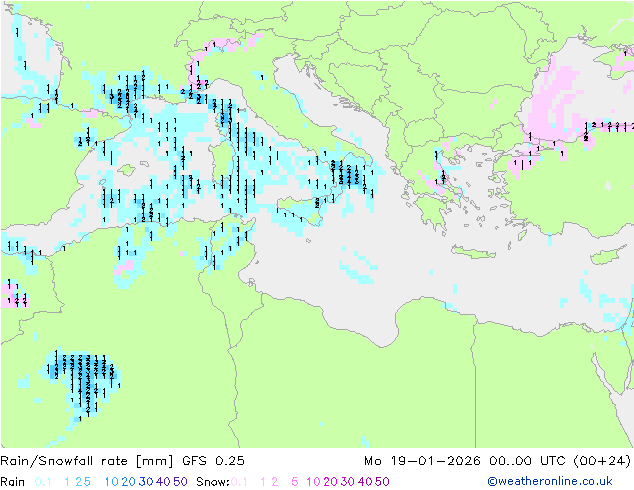
Task: Select the Snow legend value 30
Action: point(348,482)
